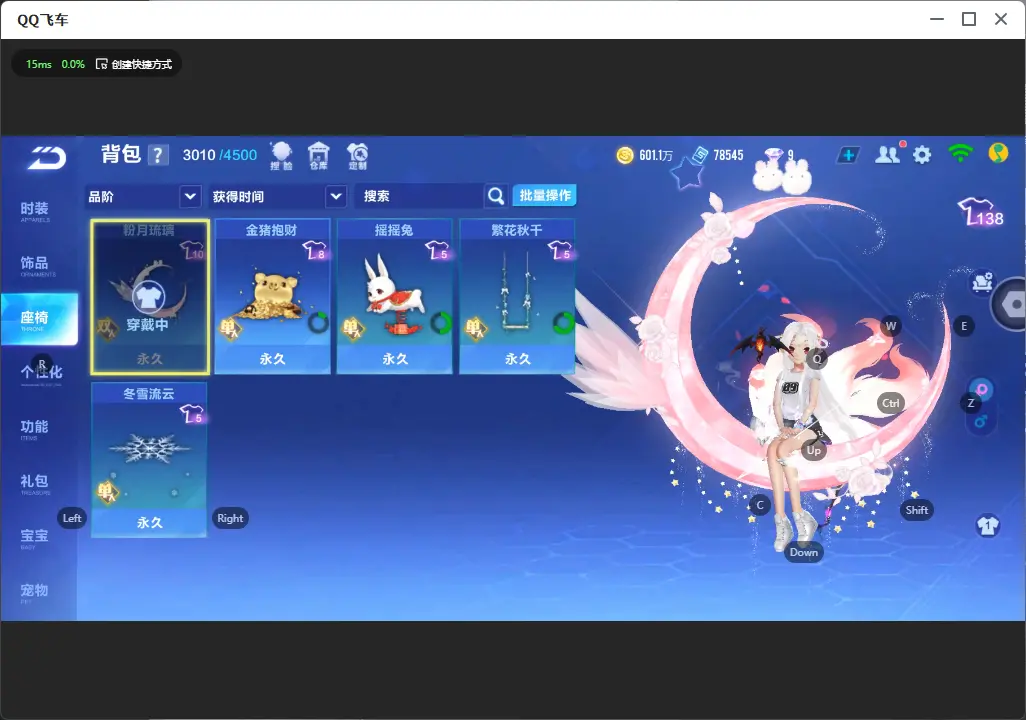Click the 创建快捷方式 shortcut icon
Image resolution: width=1026 pixels, height=720 pixels.
click(101, 64)
